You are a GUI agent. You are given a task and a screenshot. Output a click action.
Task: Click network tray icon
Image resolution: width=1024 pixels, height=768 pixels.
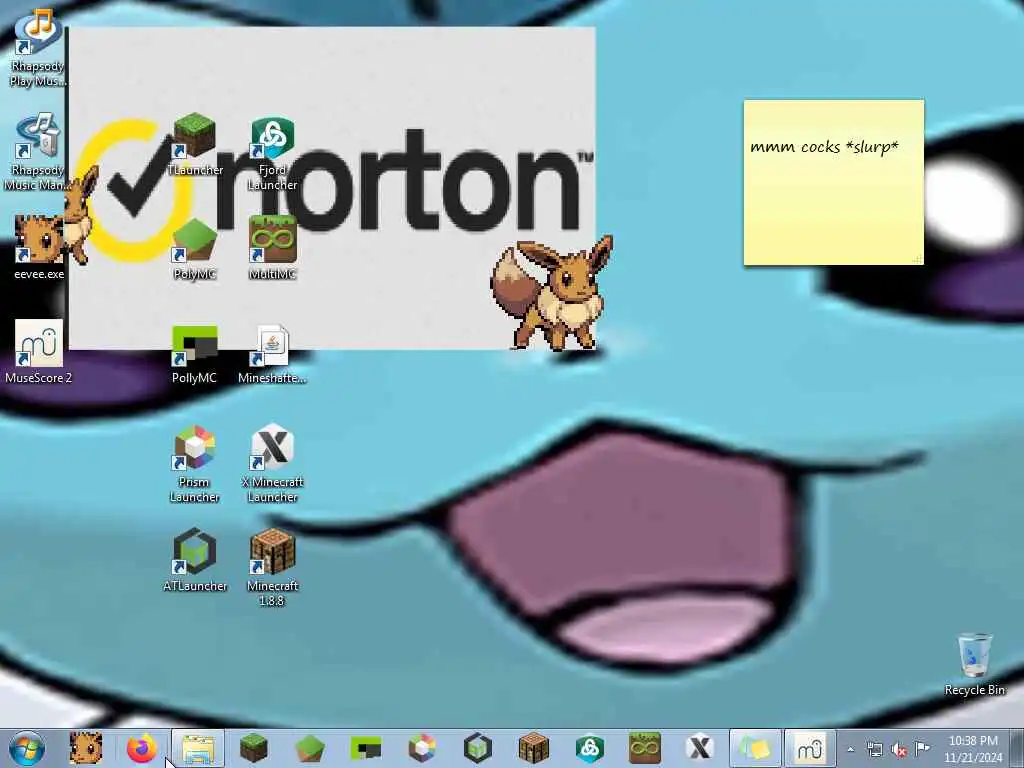tap(874, 749)
